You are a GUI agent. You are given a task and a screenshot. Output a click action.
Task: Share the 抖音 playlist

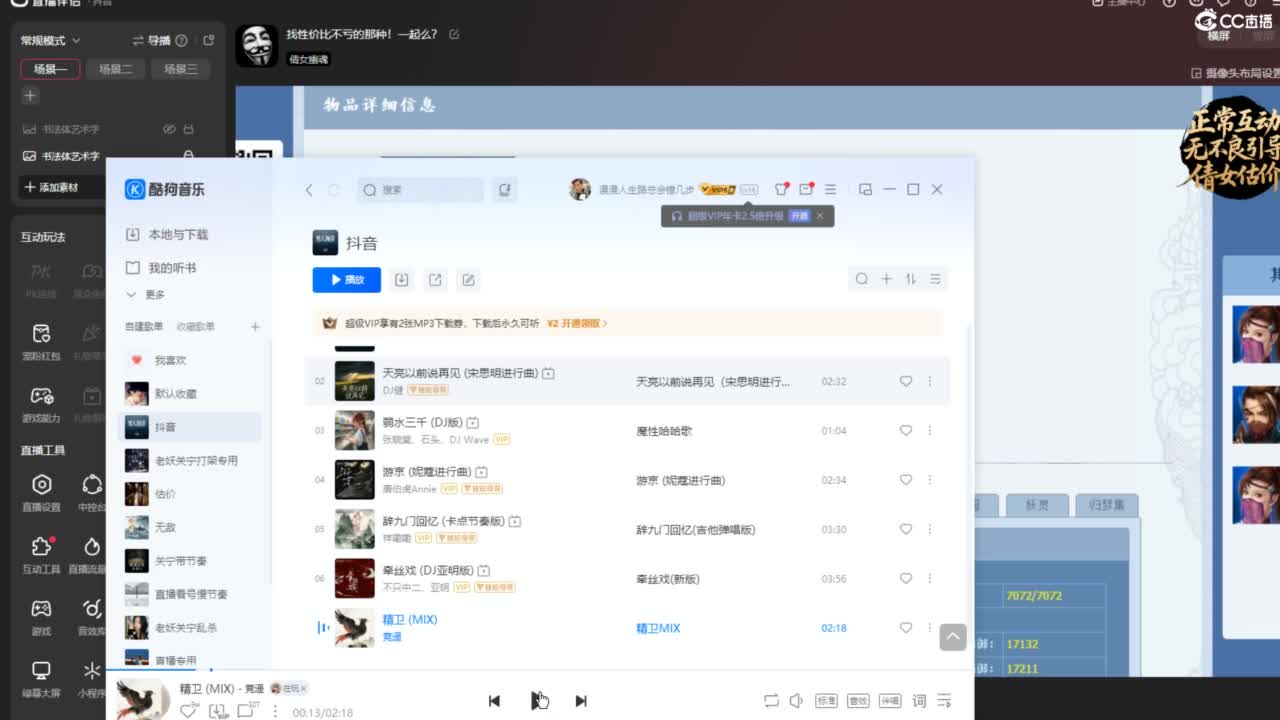coord(435,280)
